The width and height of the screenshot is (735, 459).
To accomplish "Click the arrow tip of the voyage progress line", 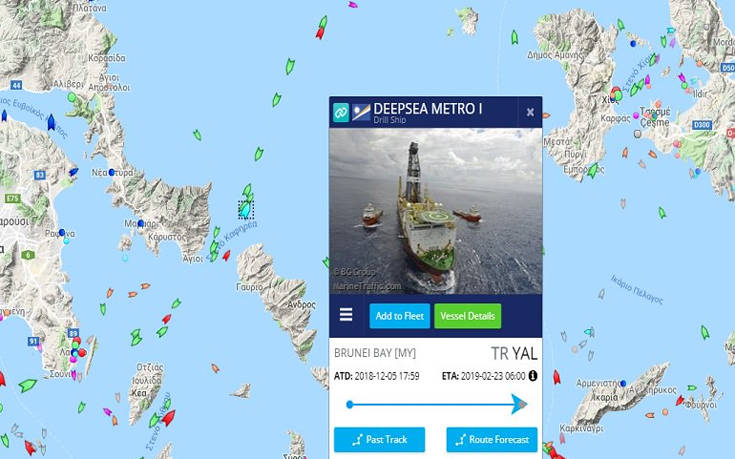I will (519, 404).
